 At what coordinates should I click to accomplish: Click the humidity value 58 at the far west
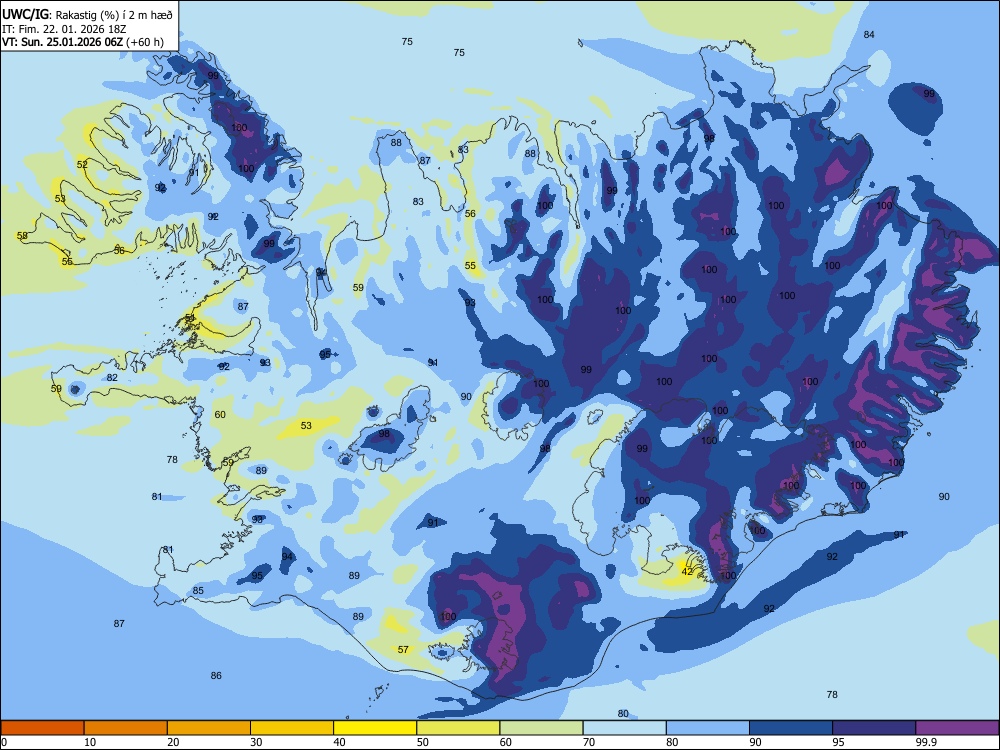point(22,236)
